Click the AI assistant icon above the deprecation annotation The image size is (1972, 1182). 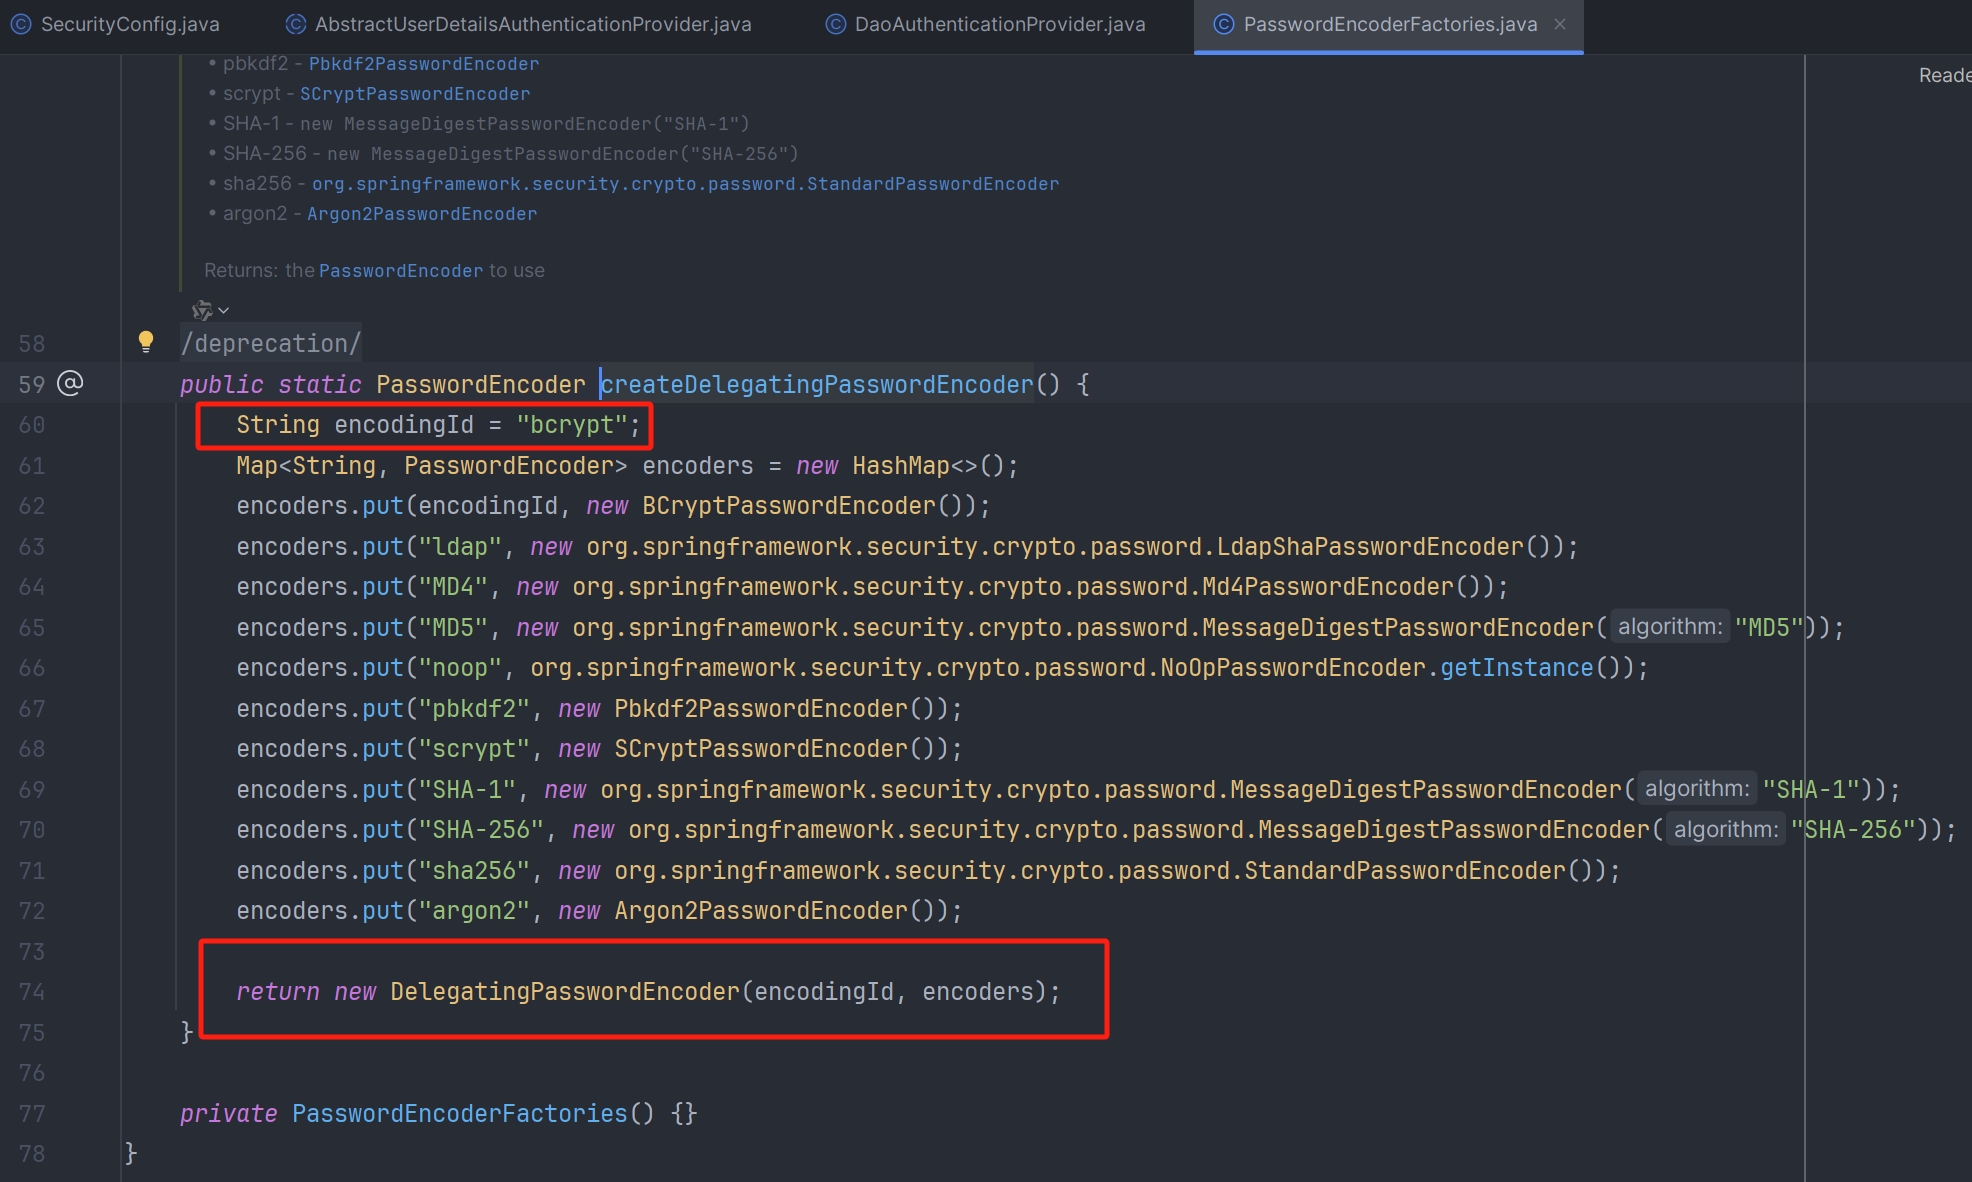202,310
